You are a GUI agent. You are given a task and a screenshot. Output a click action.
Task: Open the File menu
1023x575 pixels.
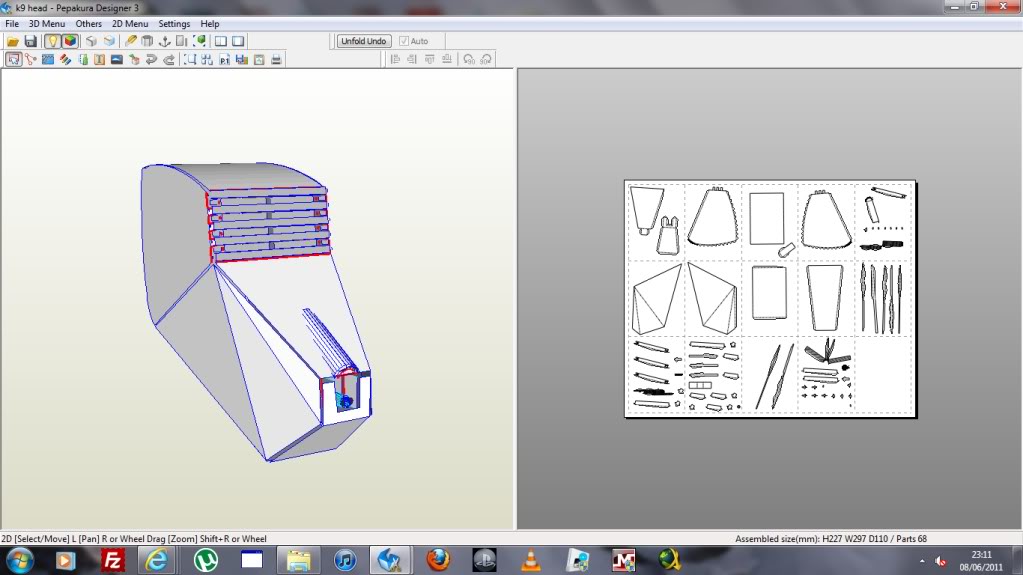point(12,23)
